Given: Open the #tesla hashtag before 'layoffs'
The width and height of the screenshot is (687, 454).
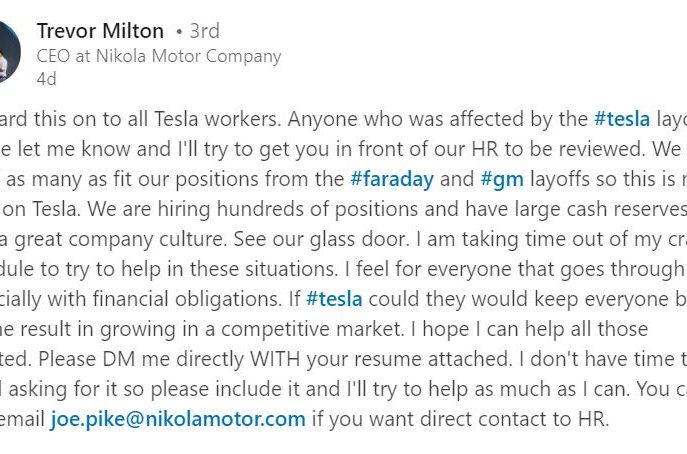Looking at the screenshot, I should [x=622, y=119].
